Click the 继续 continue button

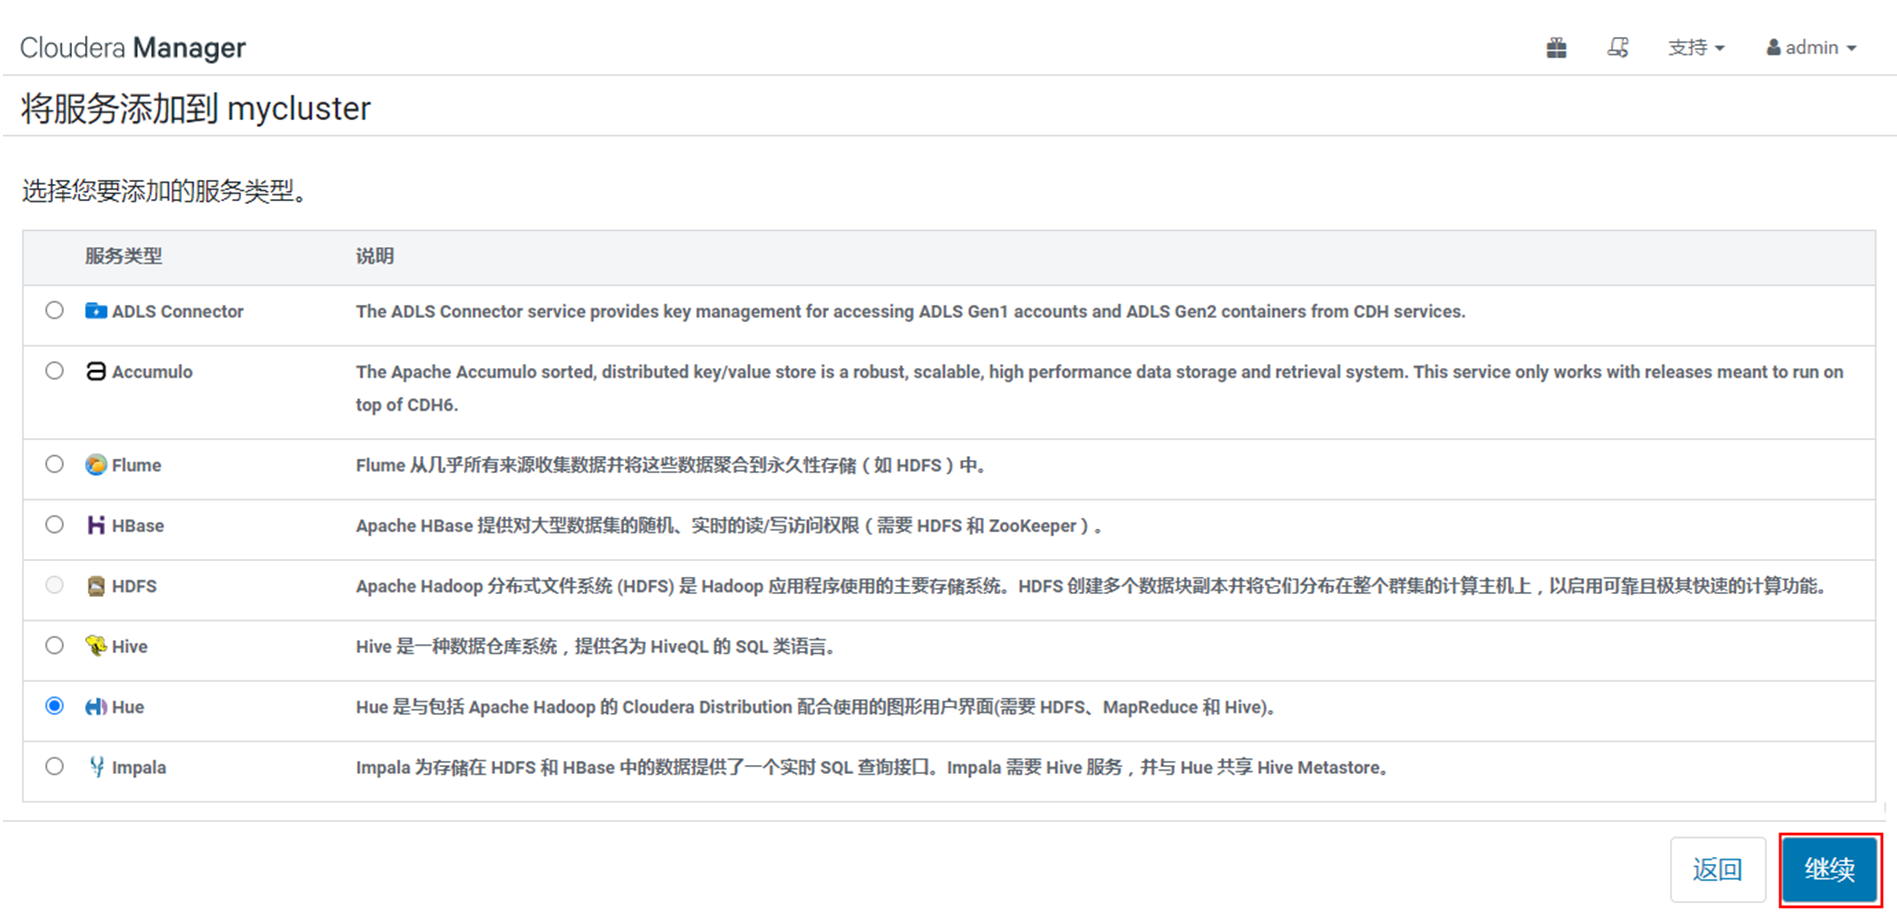click(x=1829, y=869)
